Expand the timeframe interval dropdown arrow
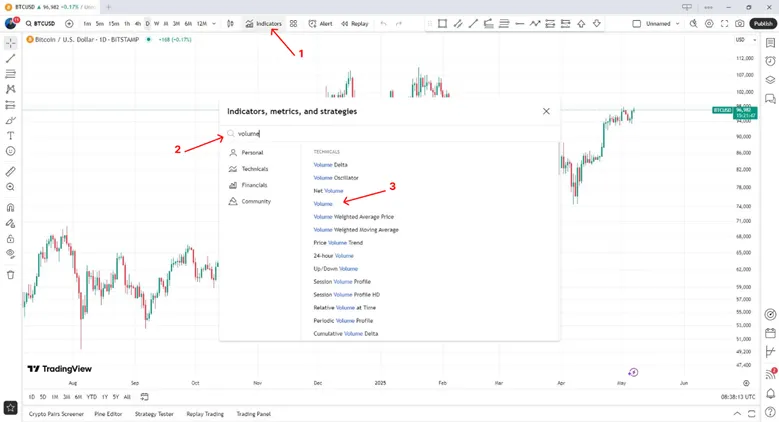 (214, 23)
